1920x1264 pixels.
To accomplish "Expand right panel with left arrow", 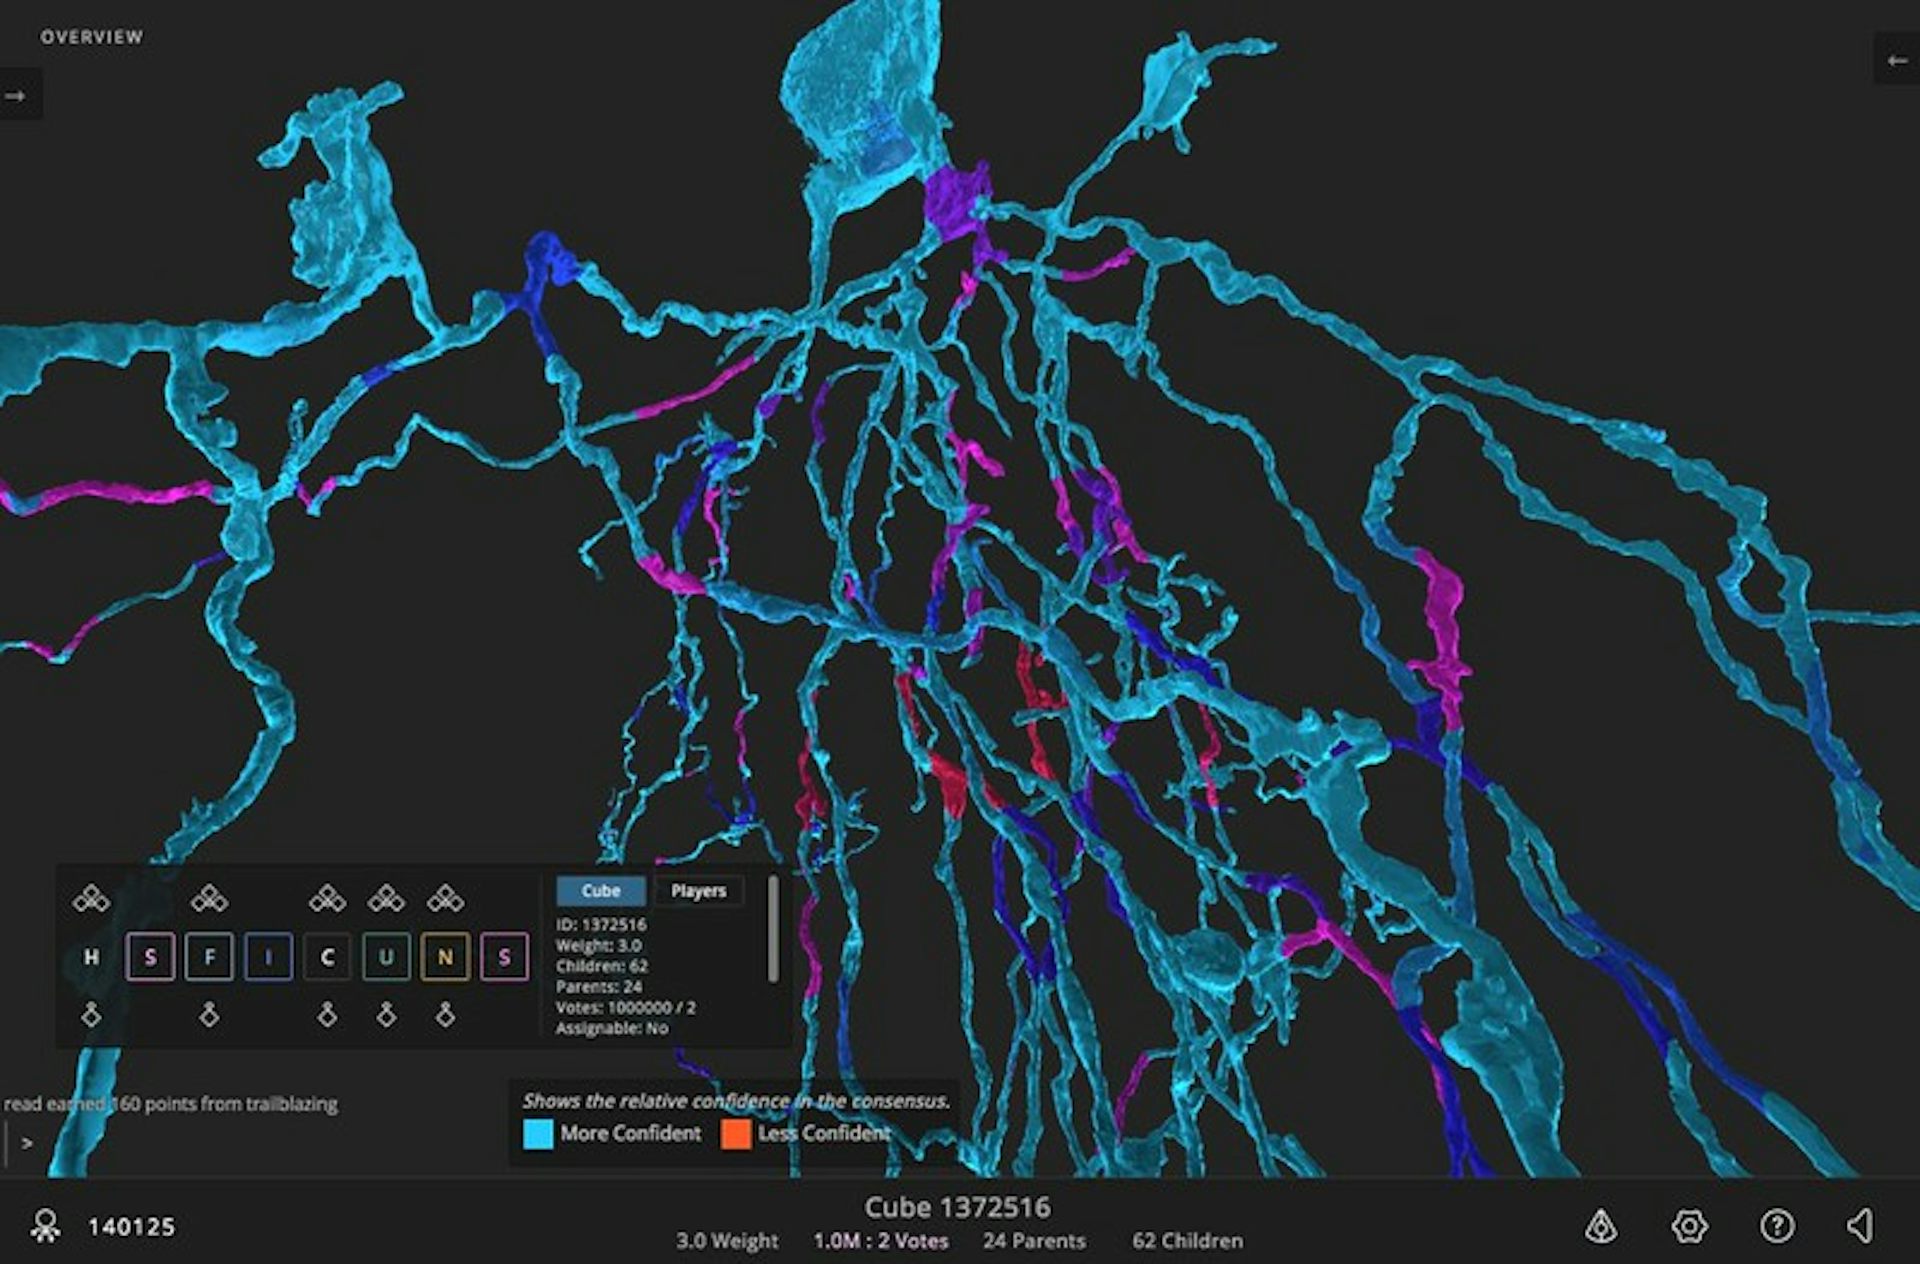I will (x=1896, y=61).
